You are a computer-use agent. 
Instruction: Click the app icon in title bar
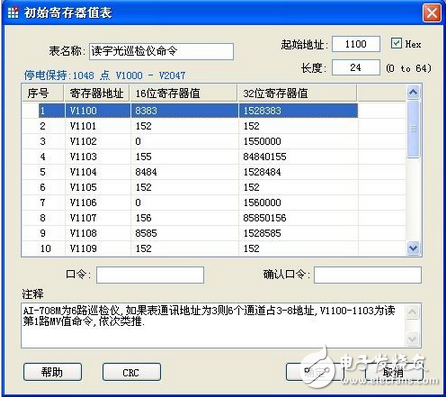tap(13, 13)
